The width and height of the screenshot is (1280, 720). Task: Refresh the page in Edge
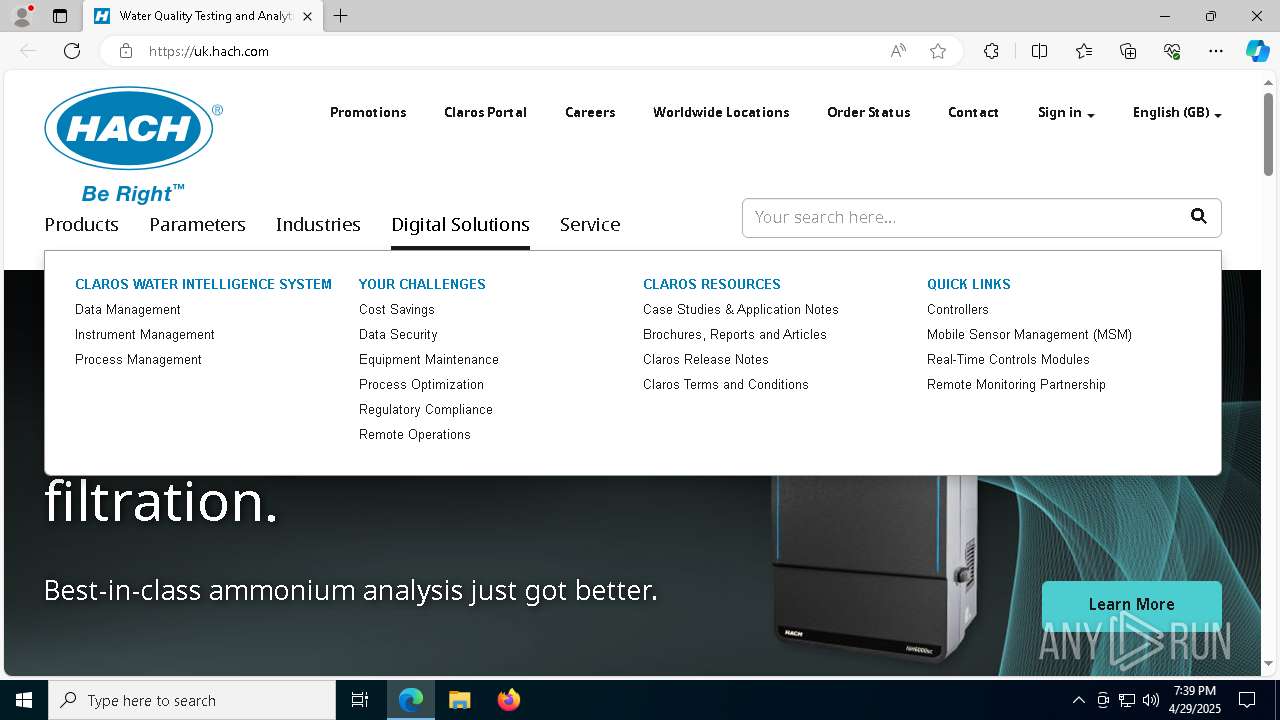[x=72, y=51]
